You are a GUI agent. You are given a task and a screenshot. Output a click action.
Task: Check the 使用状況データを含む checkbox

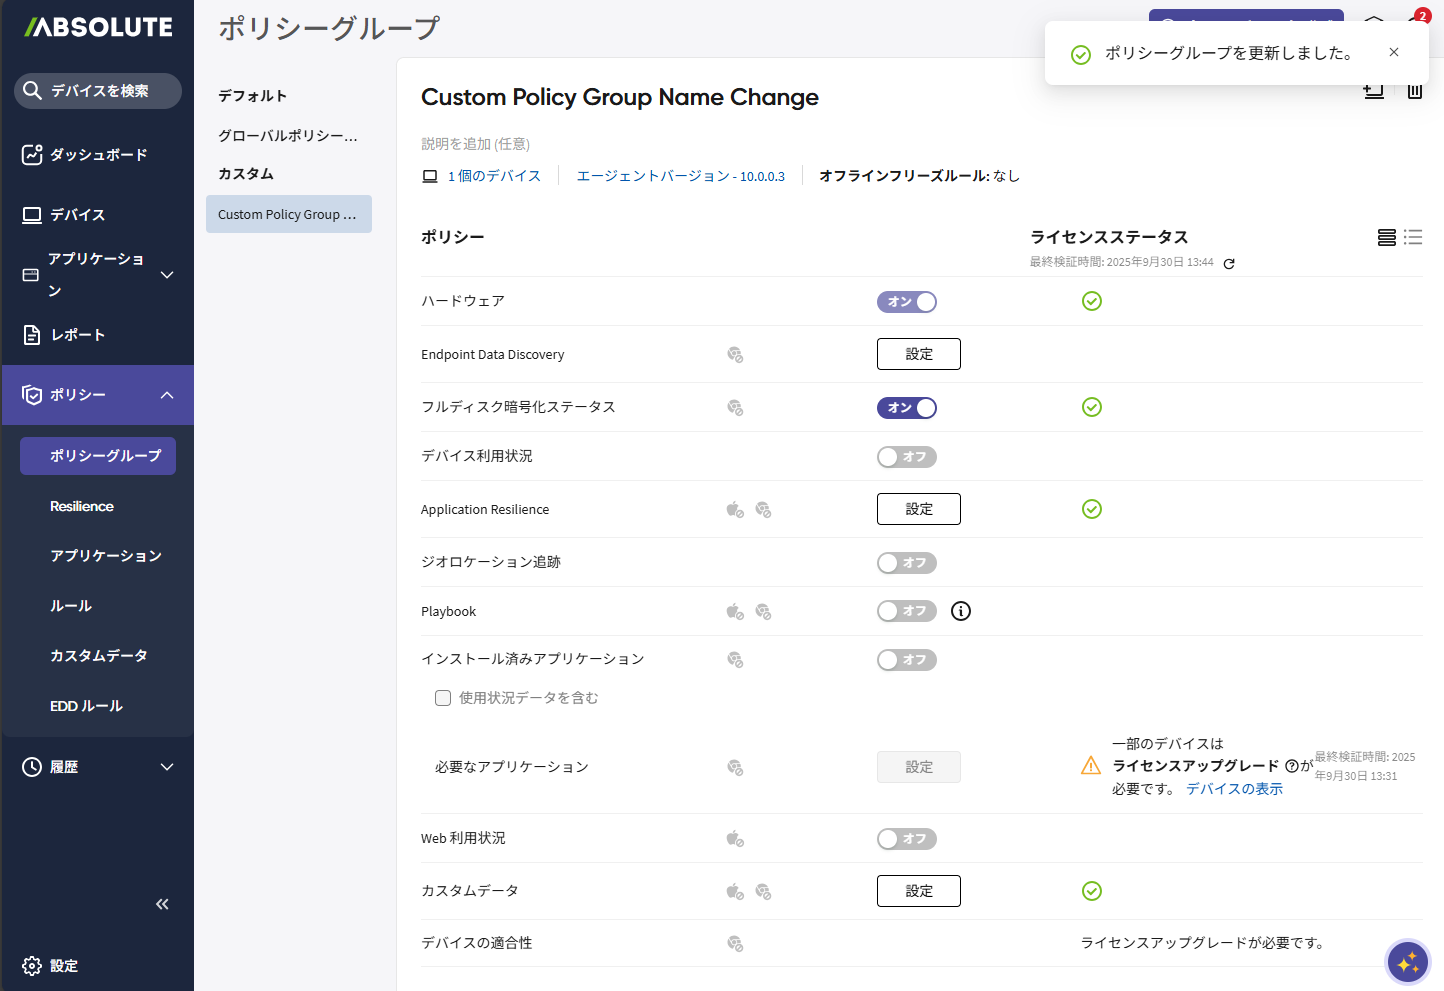pyautogui.click(x=443, y=698)
